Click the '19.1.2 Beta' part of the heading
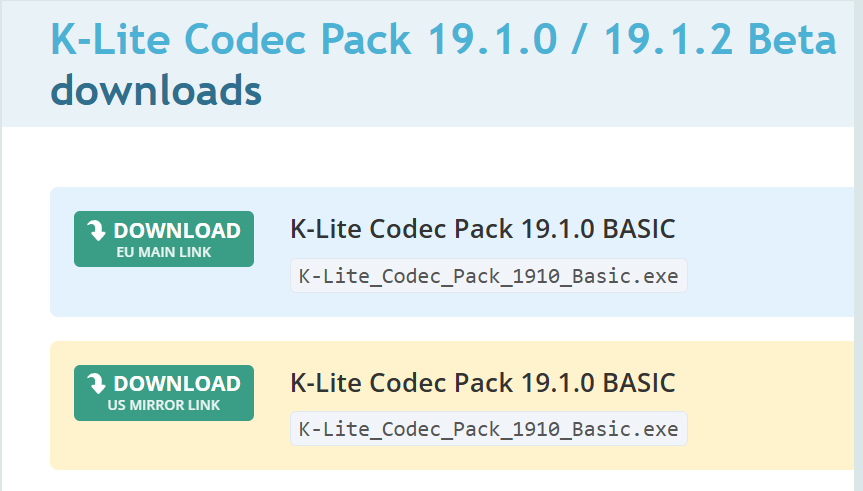Viewport: 863px width, 491px height. (720, 39)
